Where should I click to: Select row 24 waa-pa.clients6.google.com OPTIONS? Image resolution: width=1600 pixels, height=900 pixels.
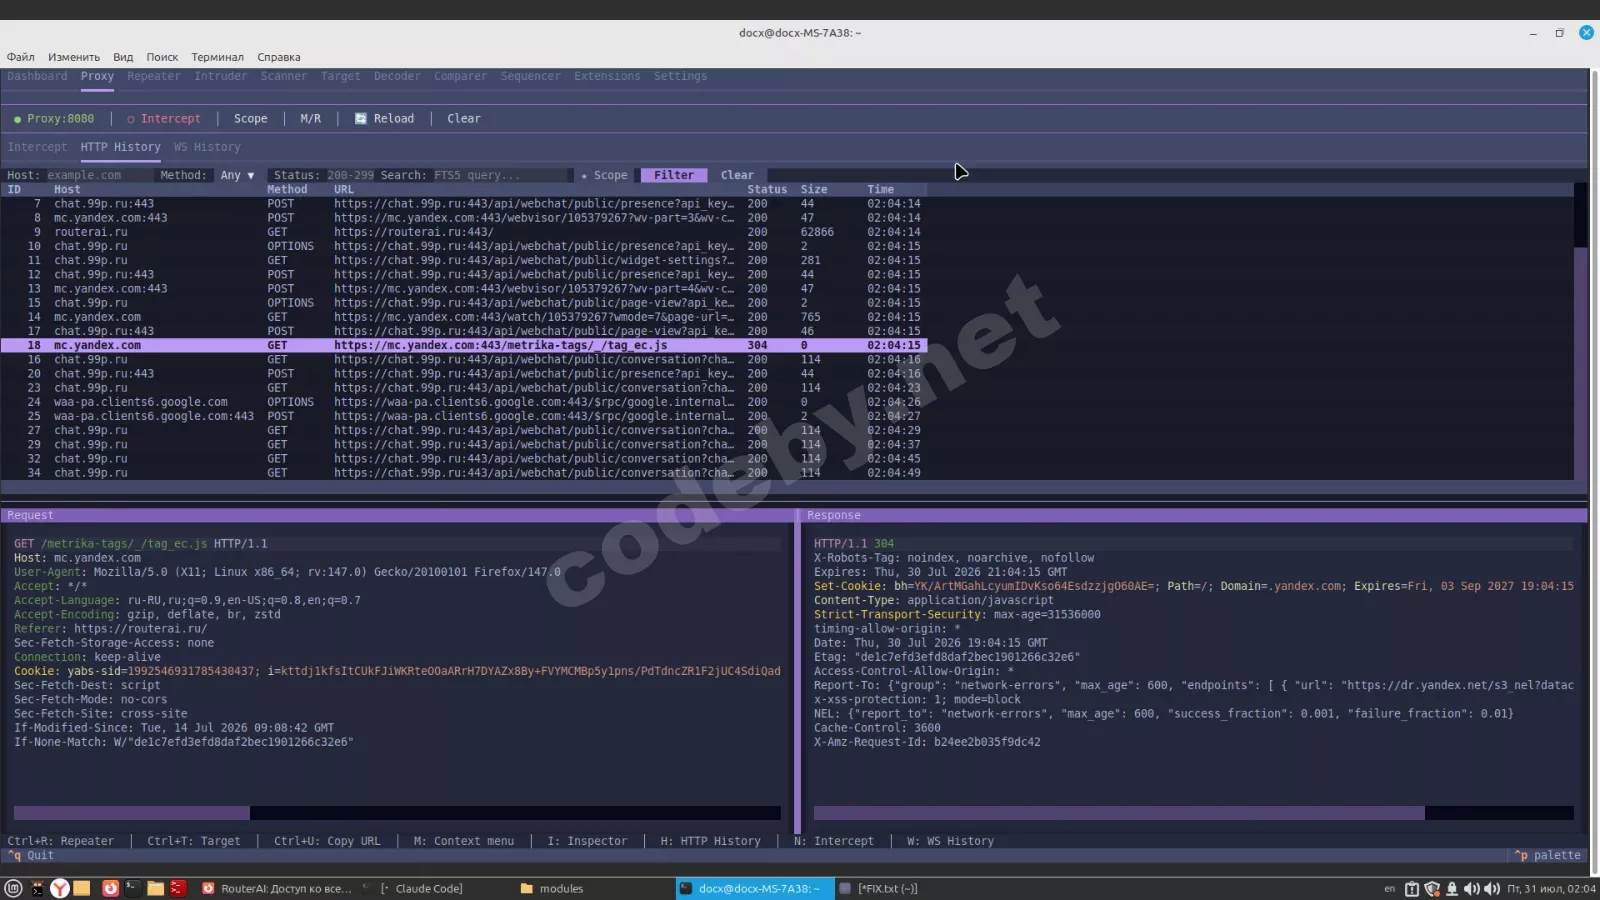[464, 402]
